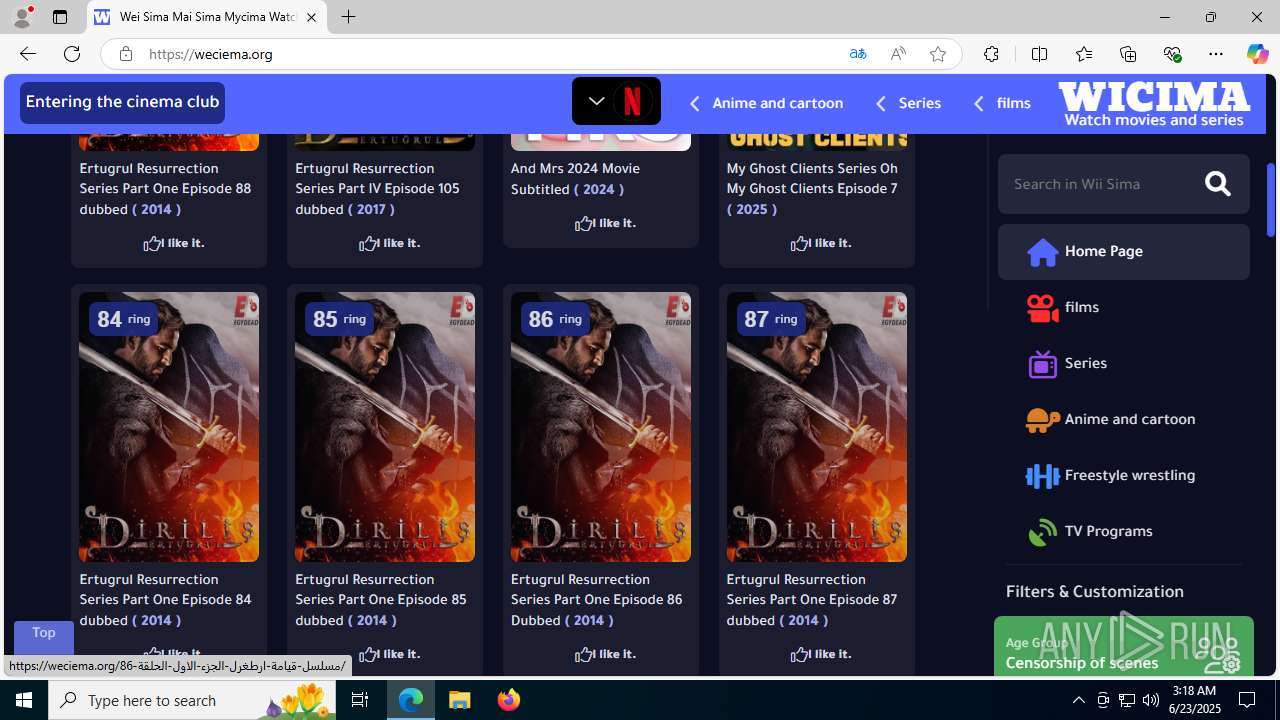Open Firefox from taskbar
The height and width of the screenshot is (720, 1280).
coord(508,700)
